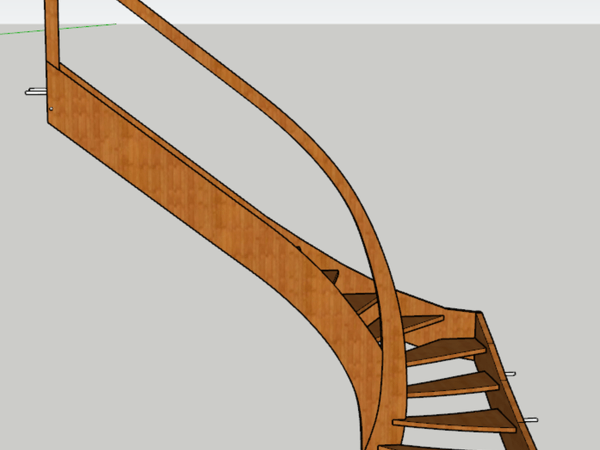Click the green axis line
This screenshot has width=600, height=450.
click(x=20, y=31)
